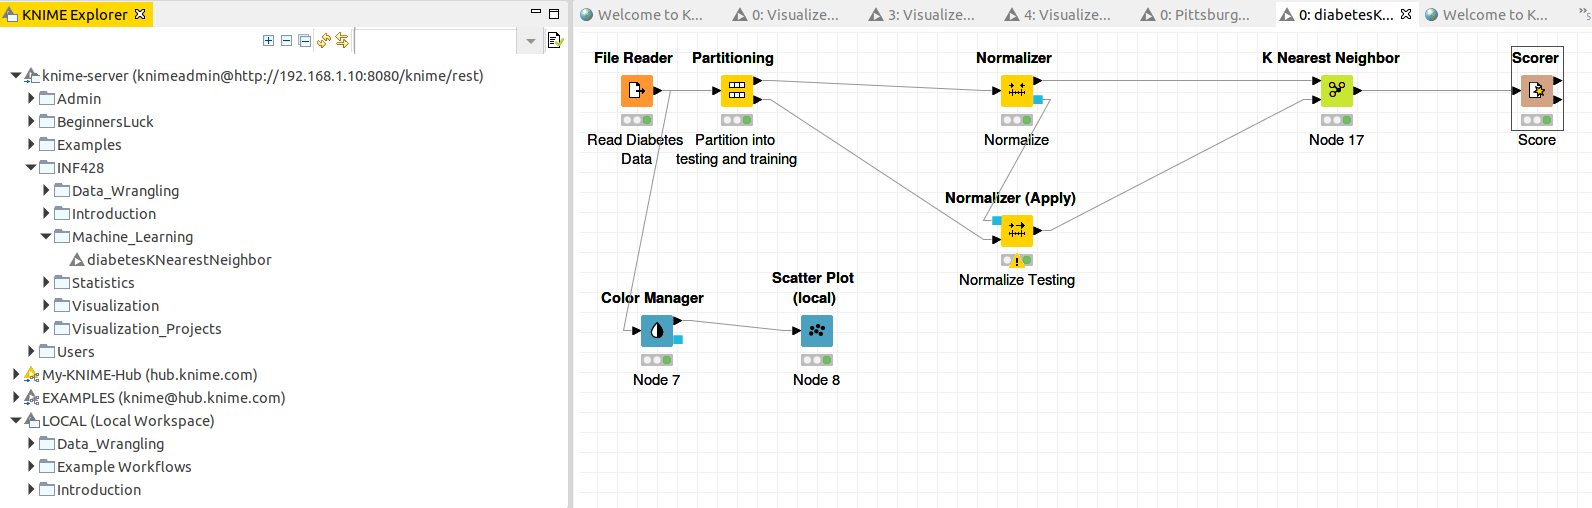Click the collapse all button in Explorer toolbar
Image resolution: width=1592 pixels, height=508 pixels.
pos(304,41)
